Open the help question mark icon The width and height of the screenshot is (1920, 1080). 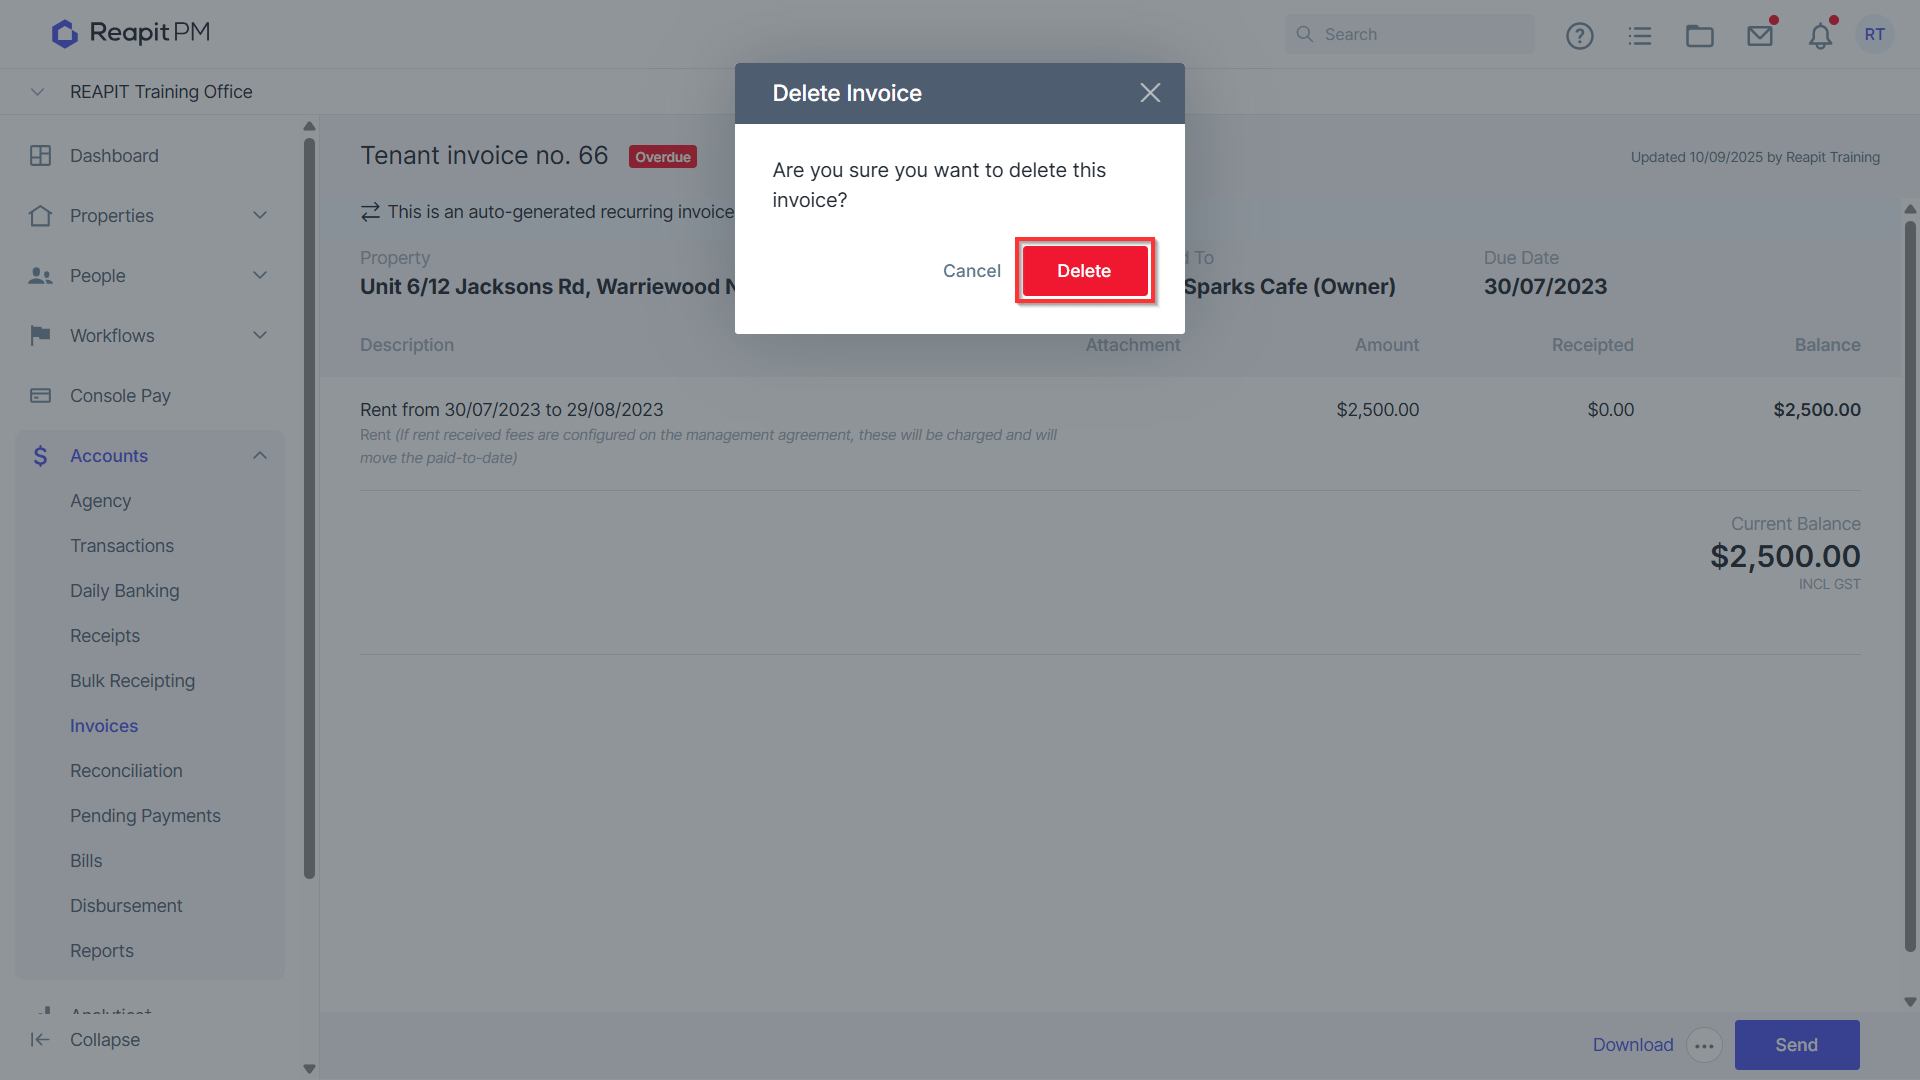[x=1579, y=36]
